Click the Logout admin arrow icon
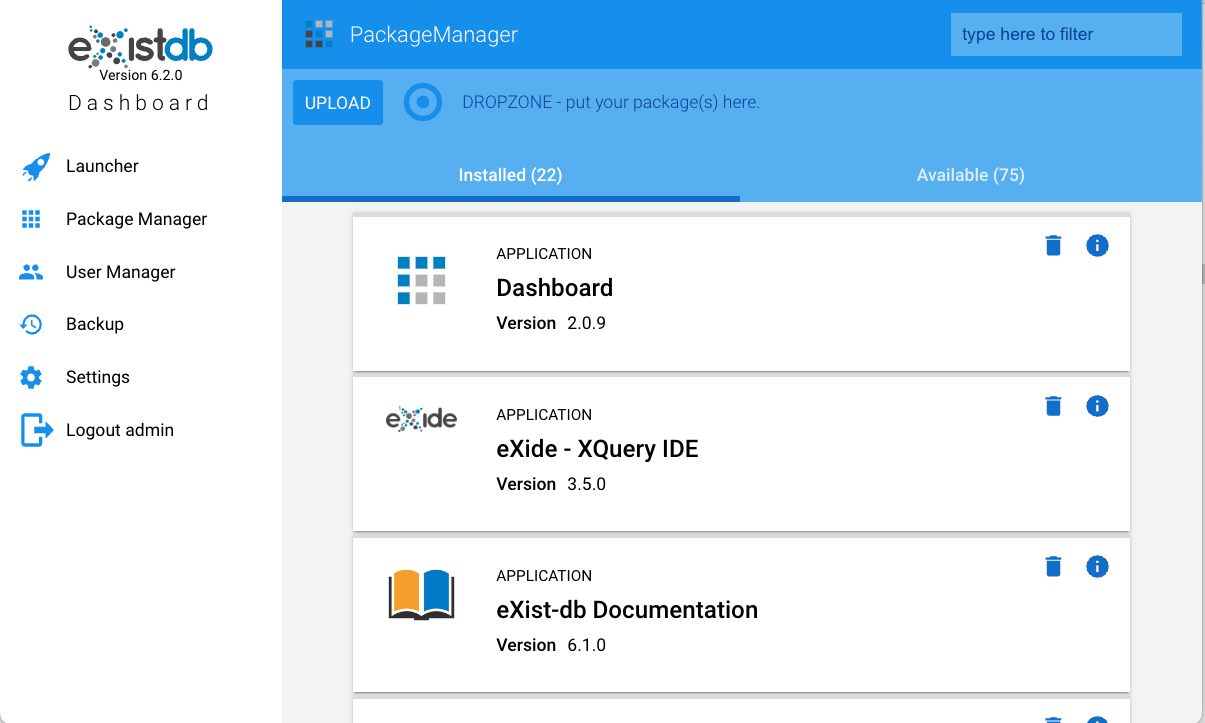Screen dimensions: 1205x723 click(x=34, y=430)
